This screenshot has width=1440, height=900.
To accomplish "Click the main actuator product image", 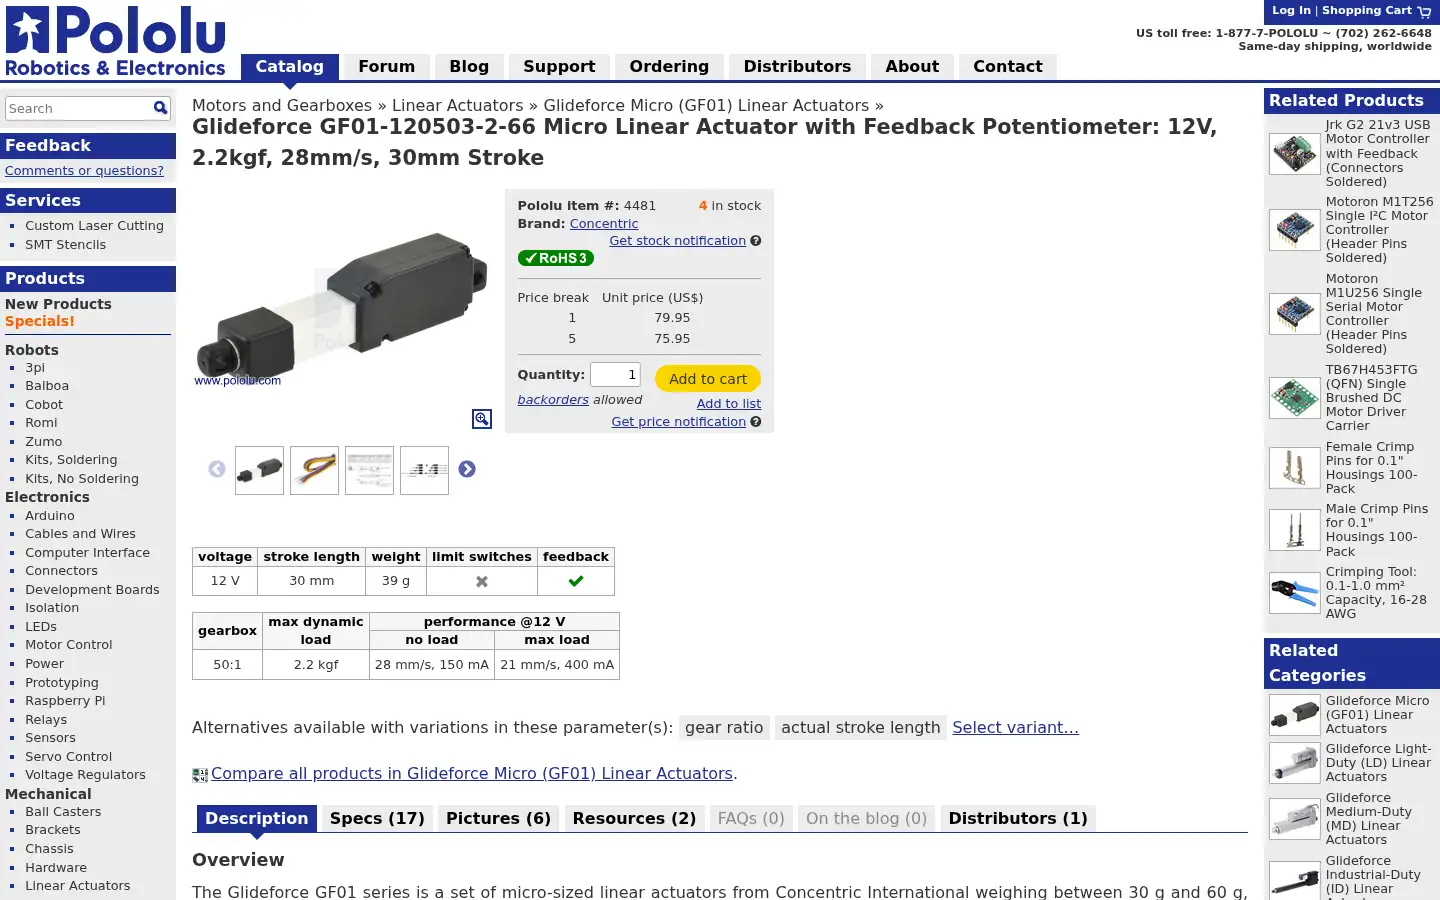I will click(342, 310).
